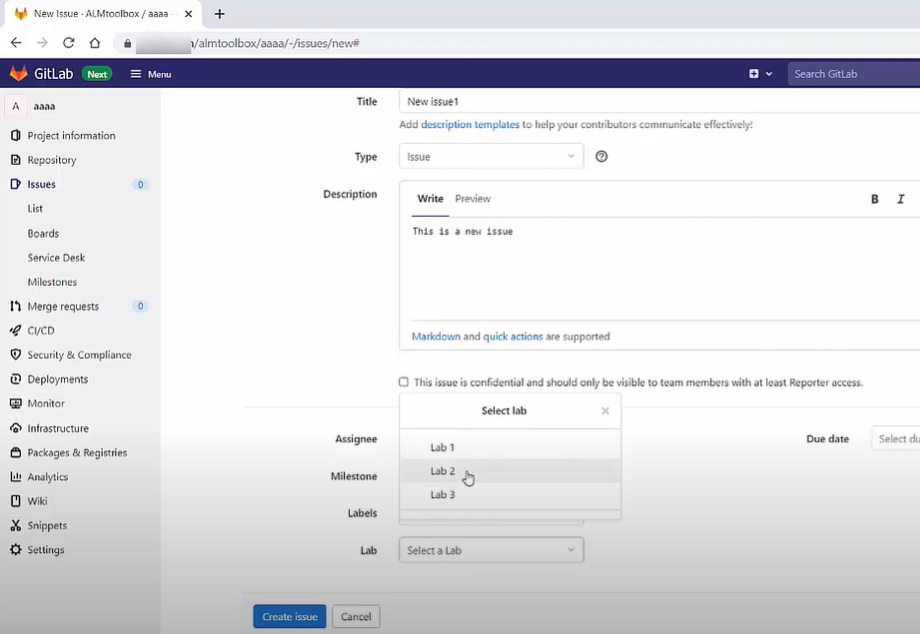Open CI/CD from the sidebar icon
The height and width of the screenshot is (634, 920).
pos(14,330)
